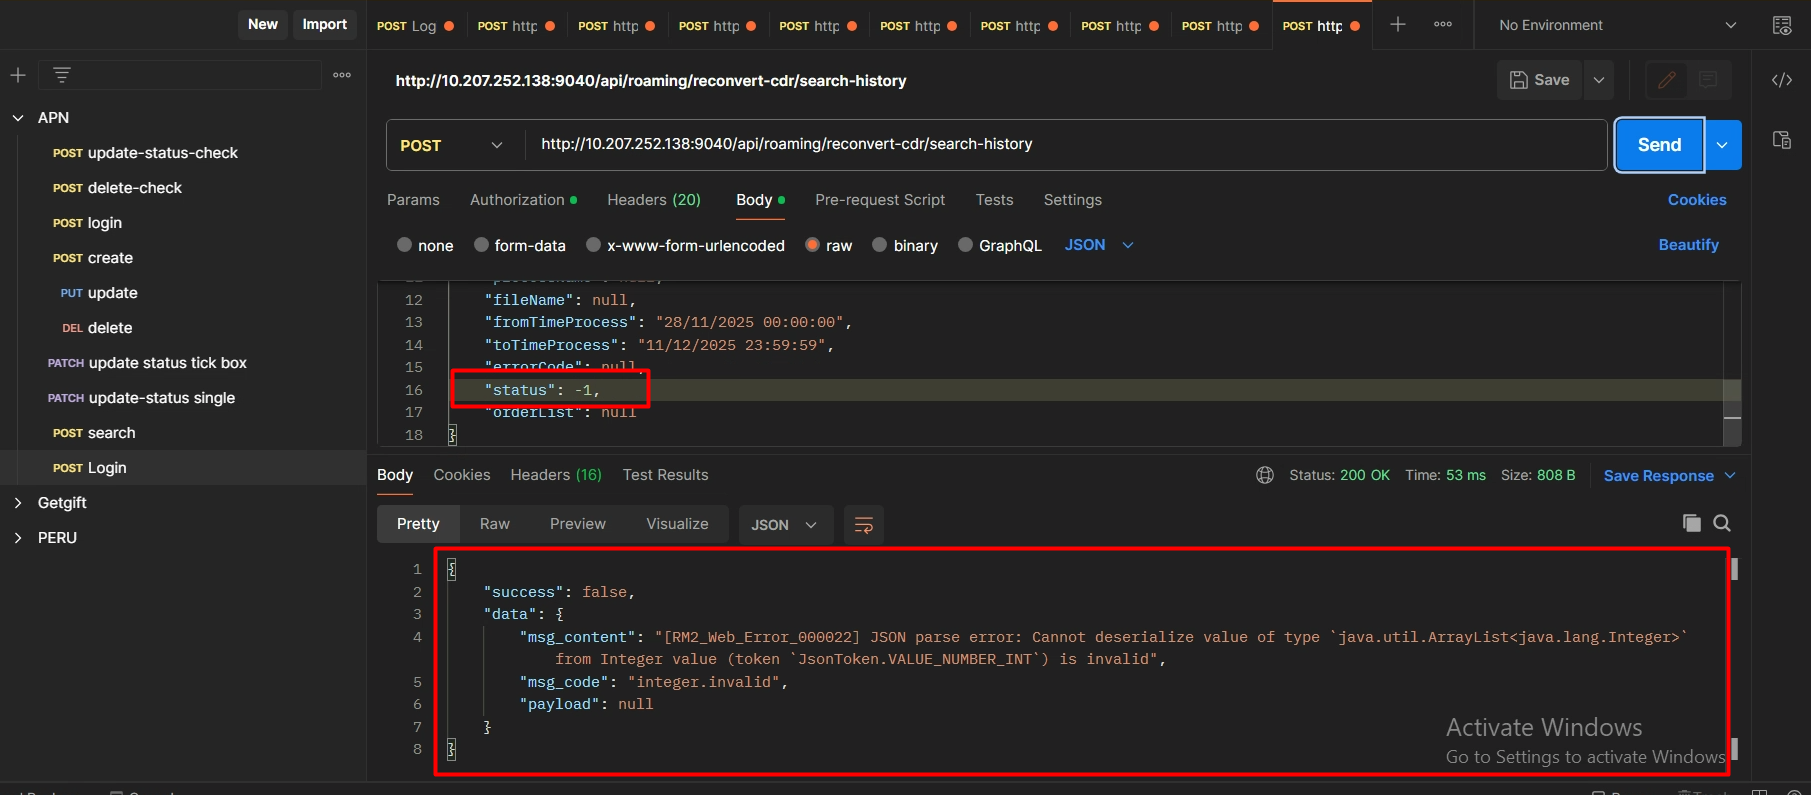Click the search response magnifier icon
This screenshot has width=1811, height=795.
[1722, 523]
